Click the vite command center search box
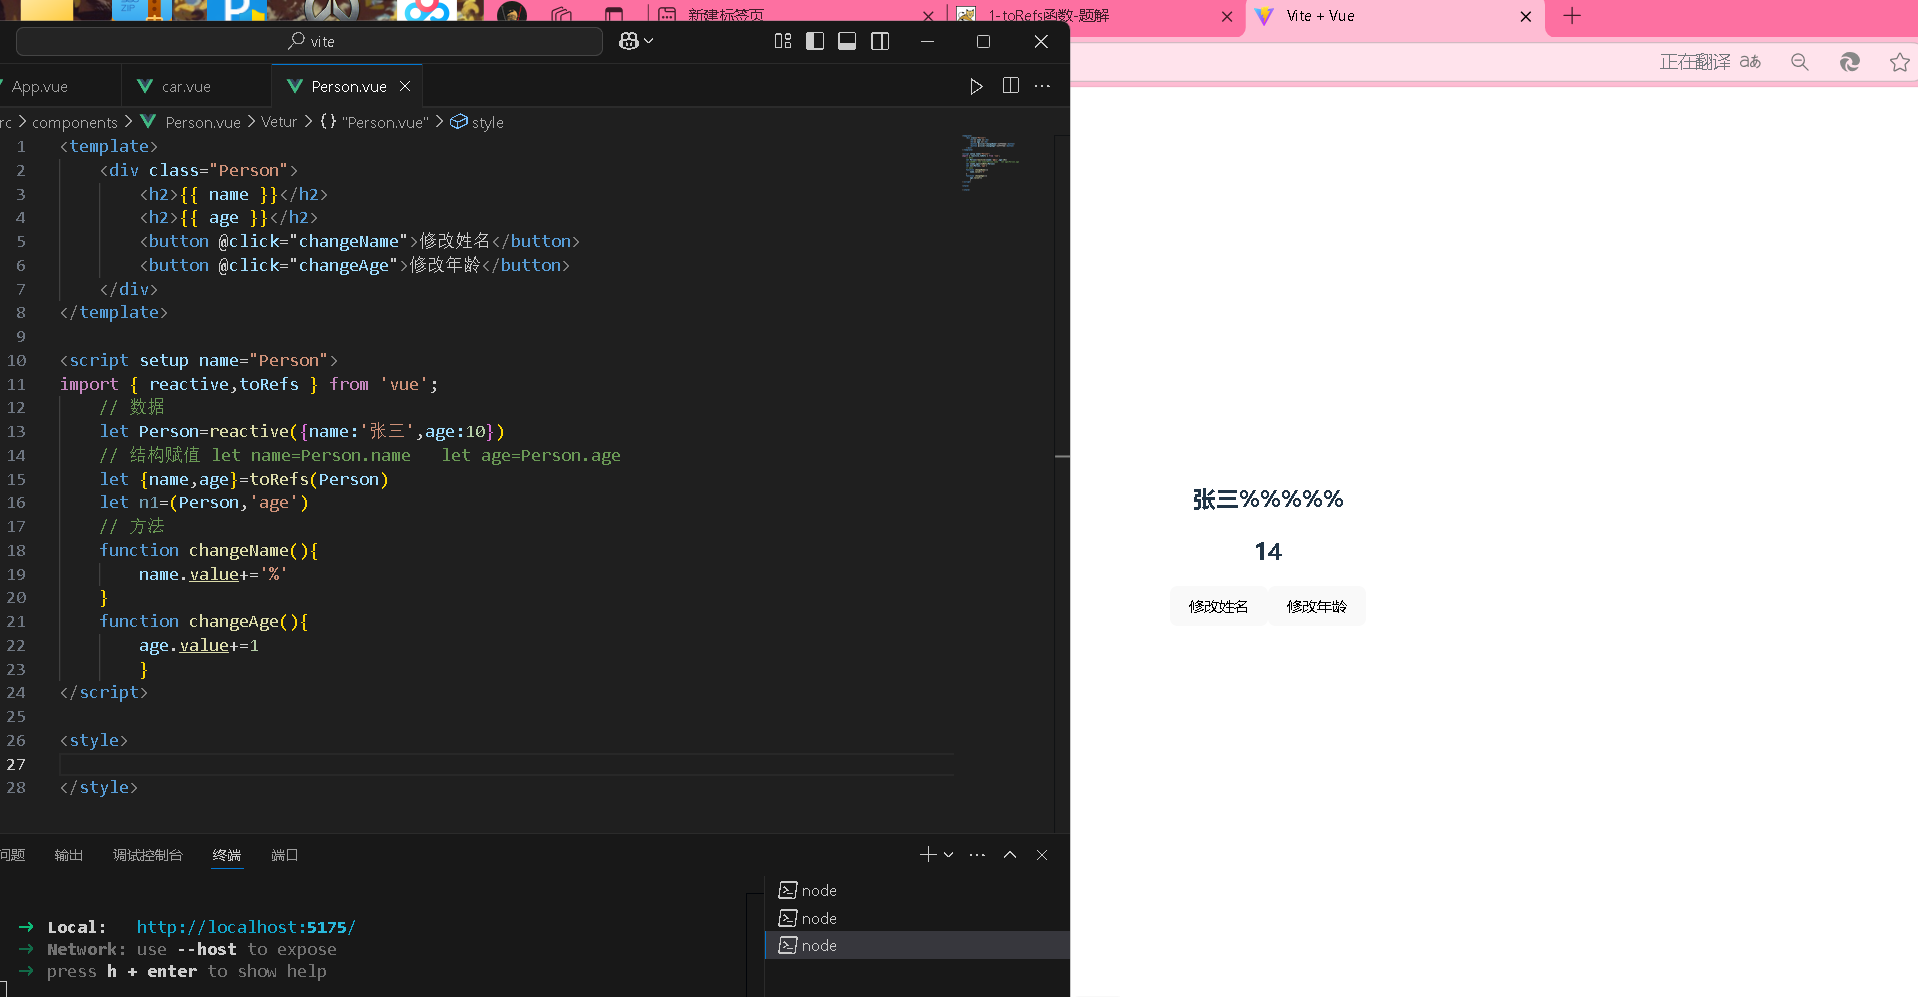1918x997 pixels. click(x=309, y=41)
